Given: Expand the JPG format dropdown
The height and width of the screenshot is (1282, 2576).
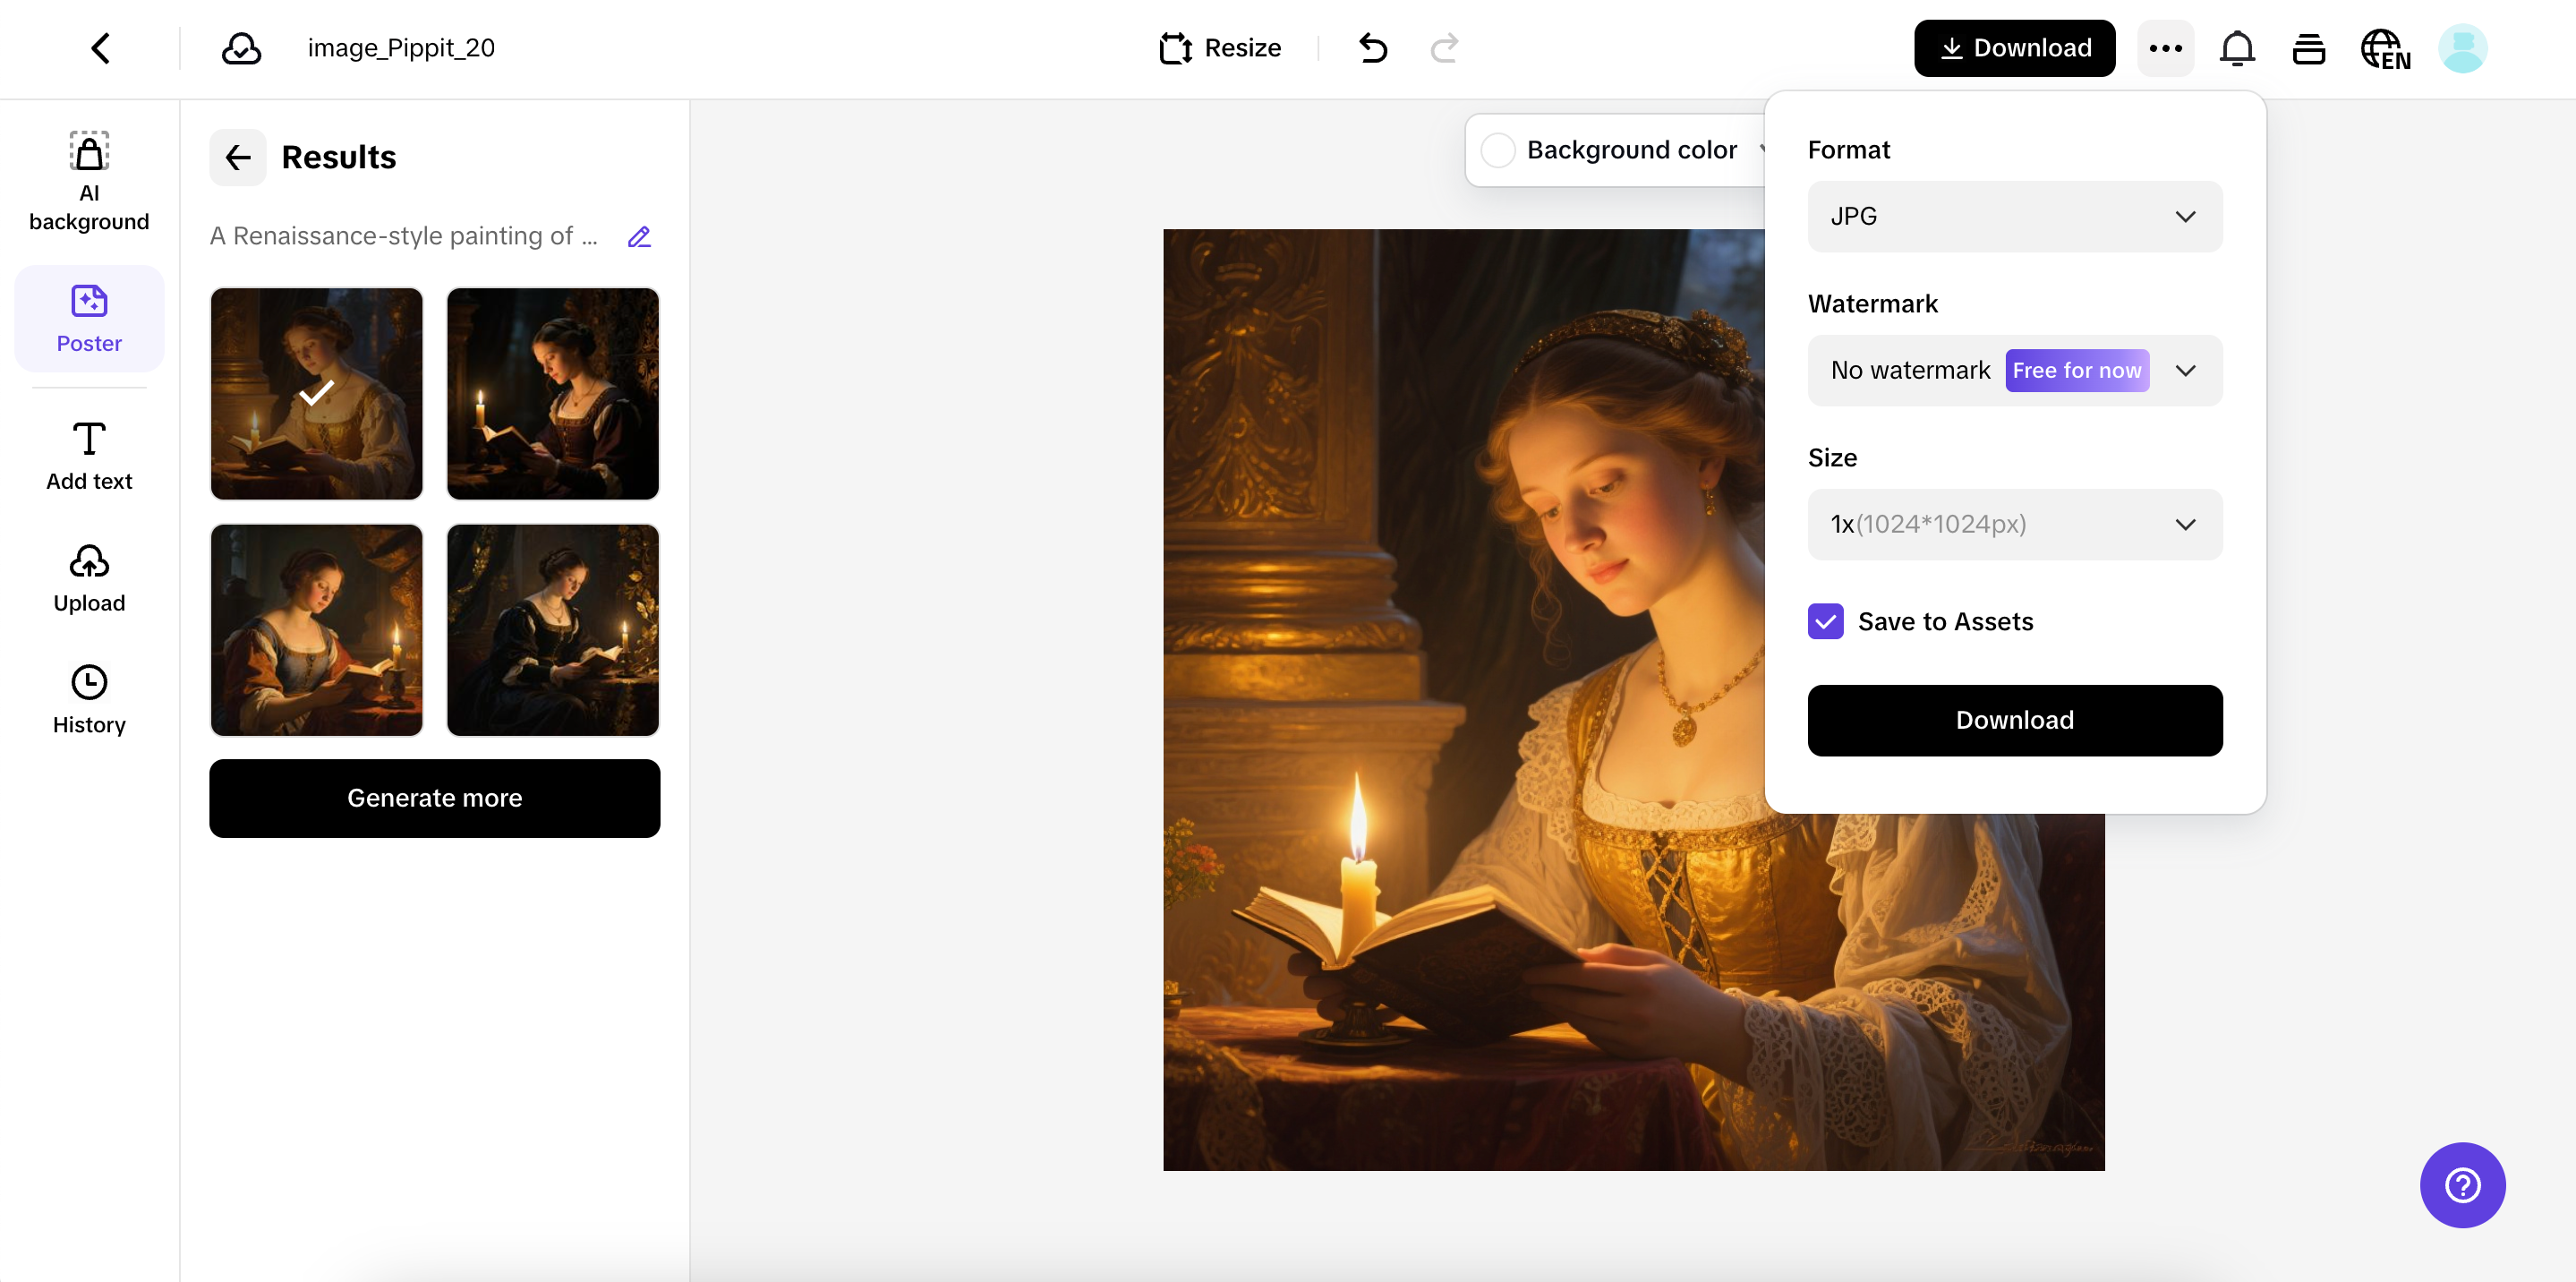Looking at the screenshot, I should pos(2014,216).
